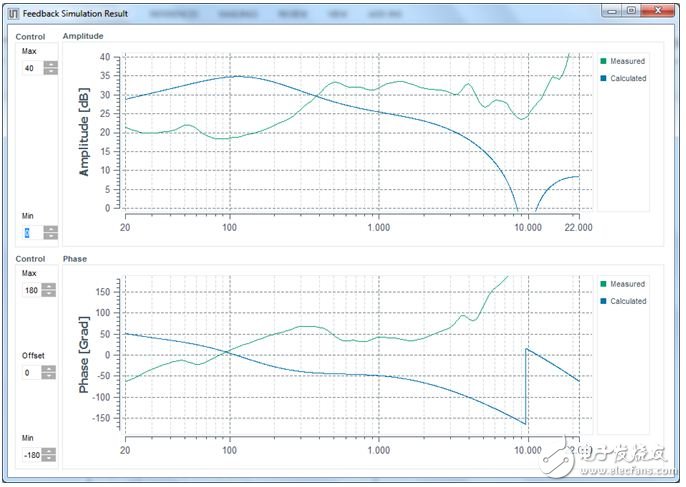Decrease Amplitude Min value with down arrow
The image size is (686, 487).
[x=51, y=236]
